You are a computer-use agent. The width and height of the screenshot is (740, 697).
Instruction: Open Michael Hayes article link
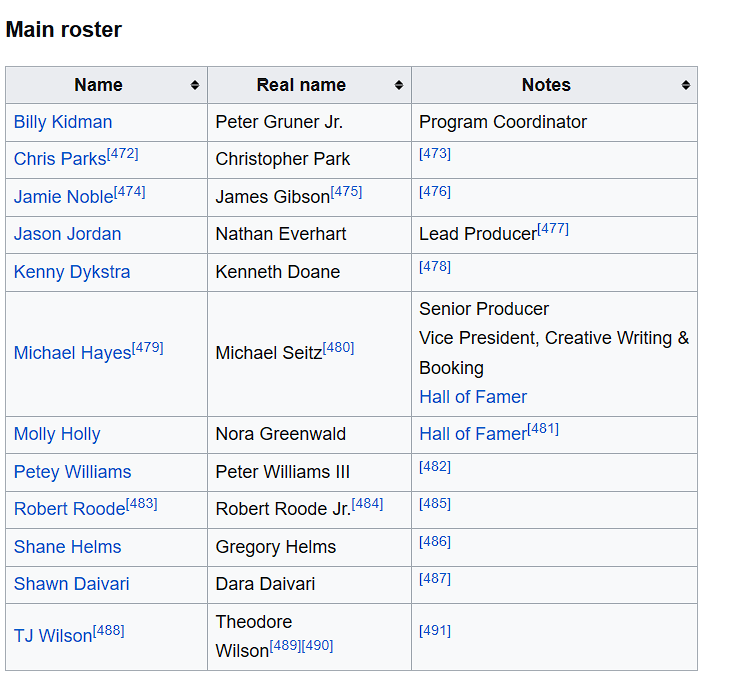[x=73, y=353]
